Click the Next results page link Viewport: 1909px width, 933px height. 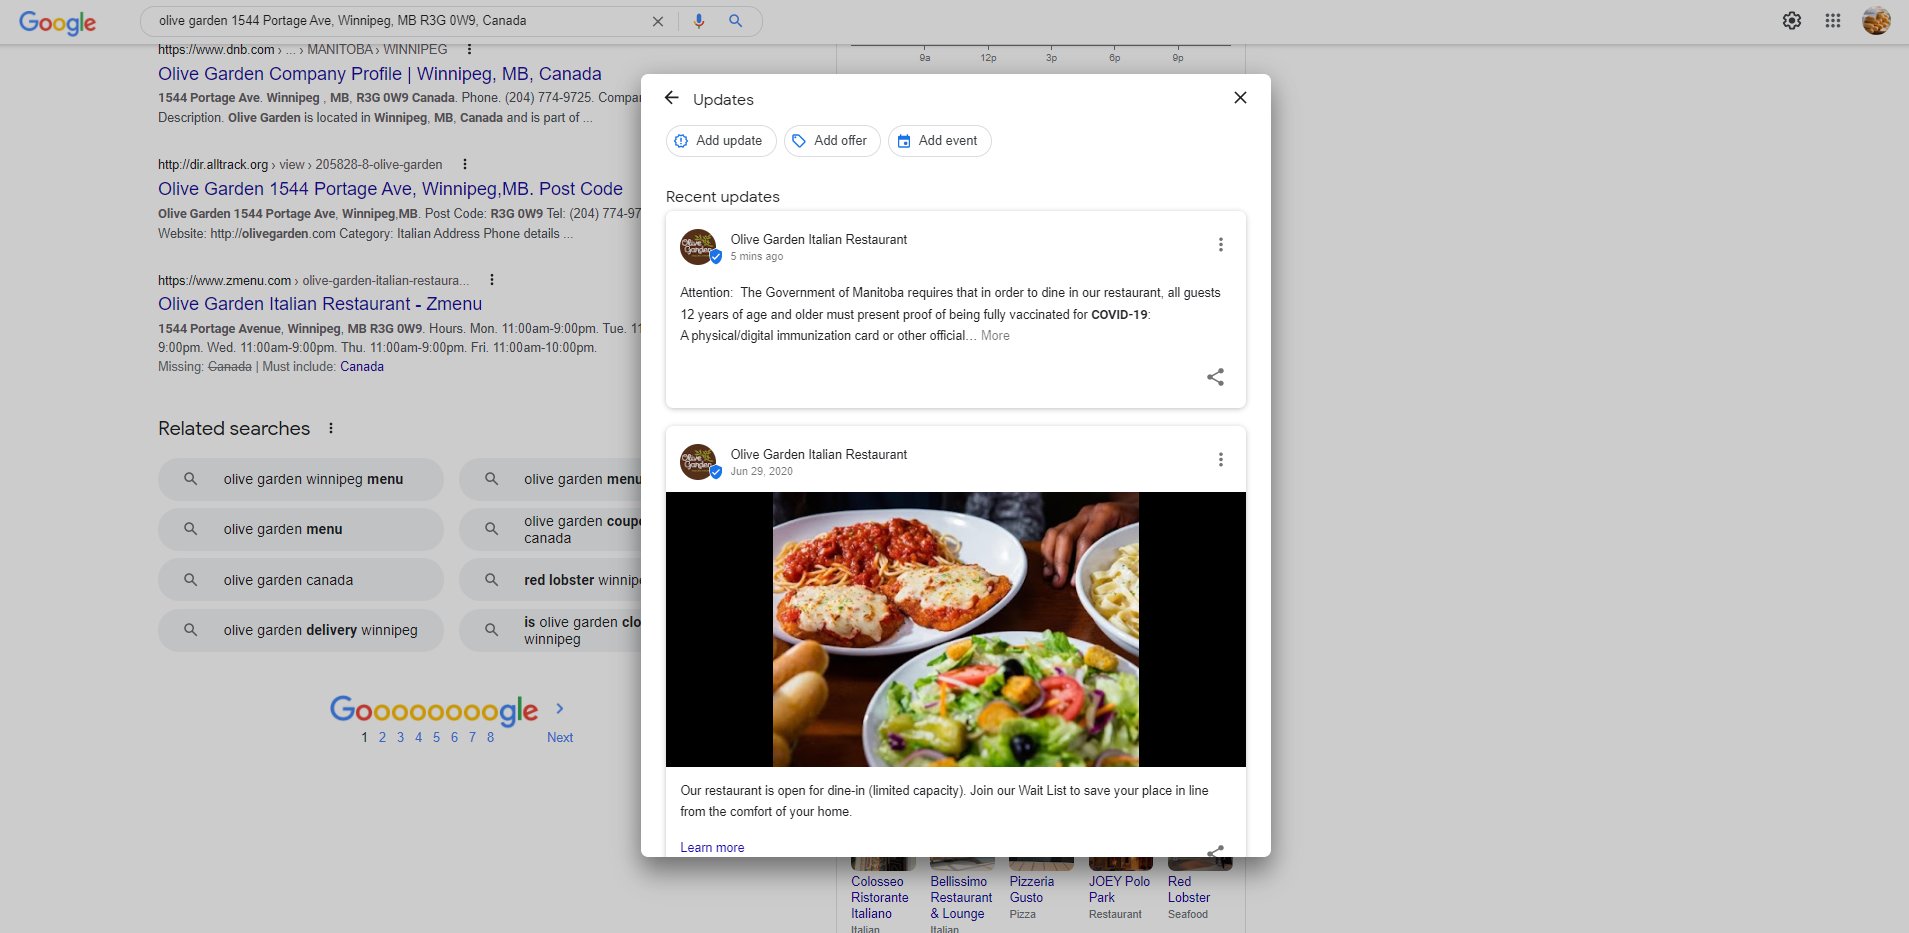(560, 738)
